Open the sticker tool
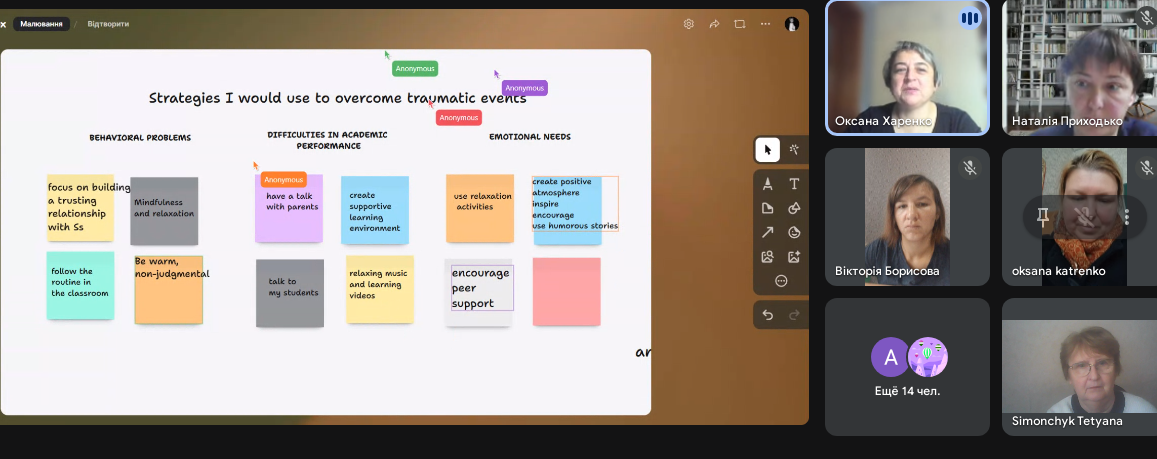This screenshot has height=459, width=1157. click(x=794, y=232)
